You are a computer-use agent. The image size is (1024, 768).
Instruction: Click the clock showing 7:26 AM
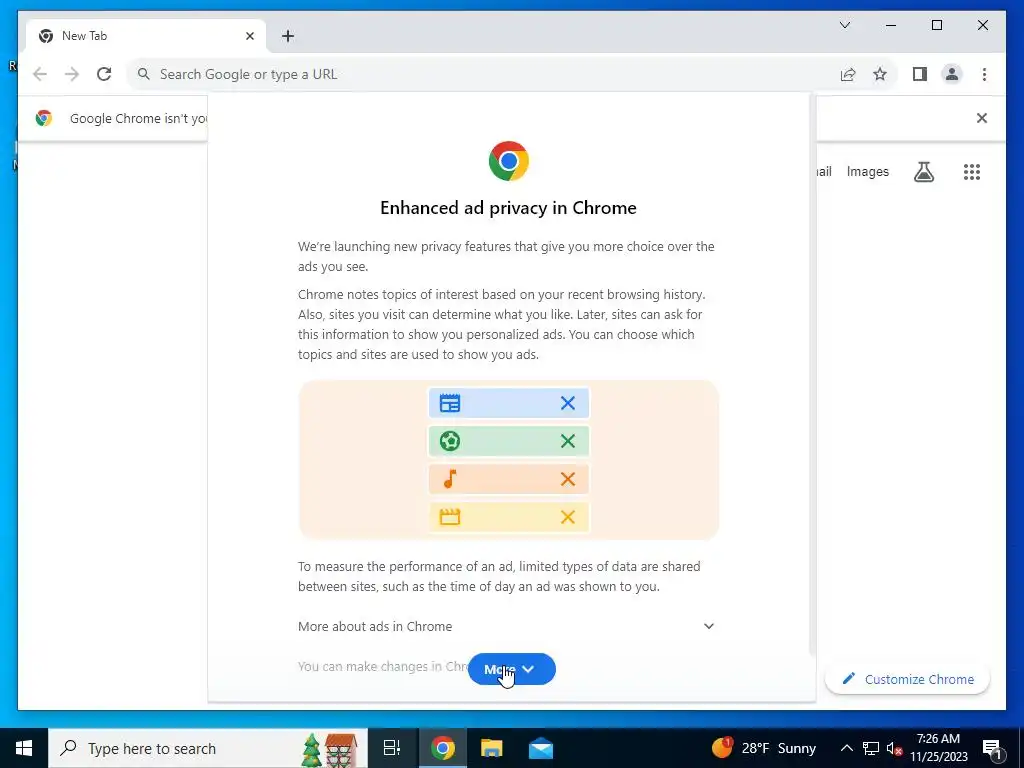(938, 748)
